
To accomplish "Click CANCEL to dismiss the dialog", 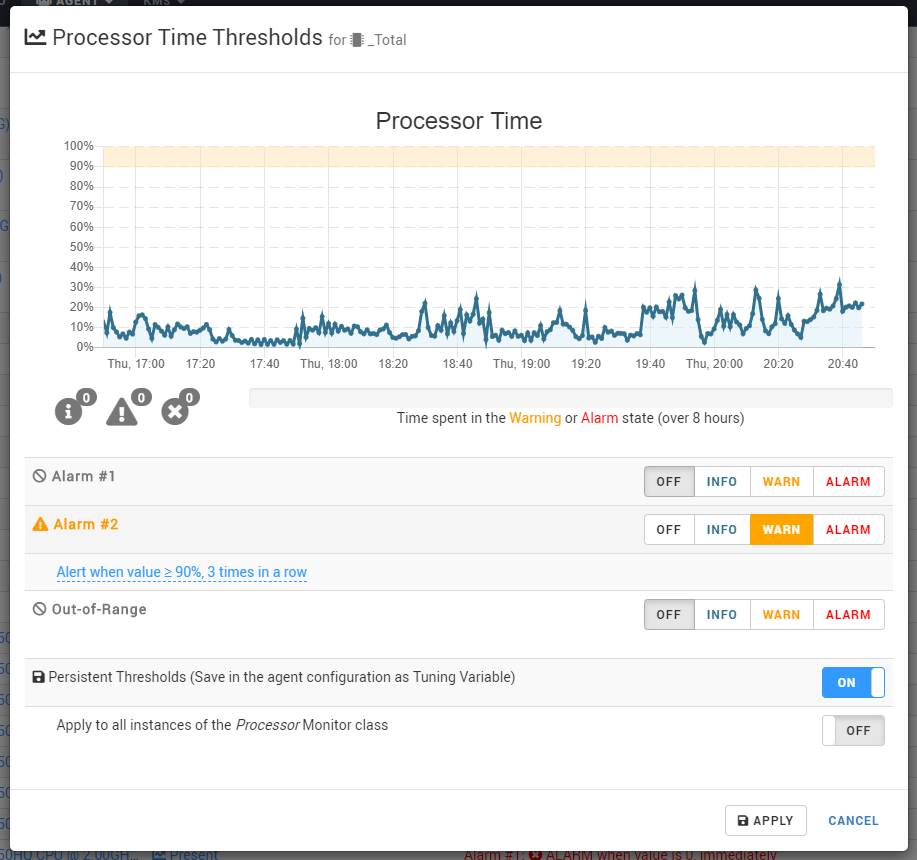I will [853, 820].
